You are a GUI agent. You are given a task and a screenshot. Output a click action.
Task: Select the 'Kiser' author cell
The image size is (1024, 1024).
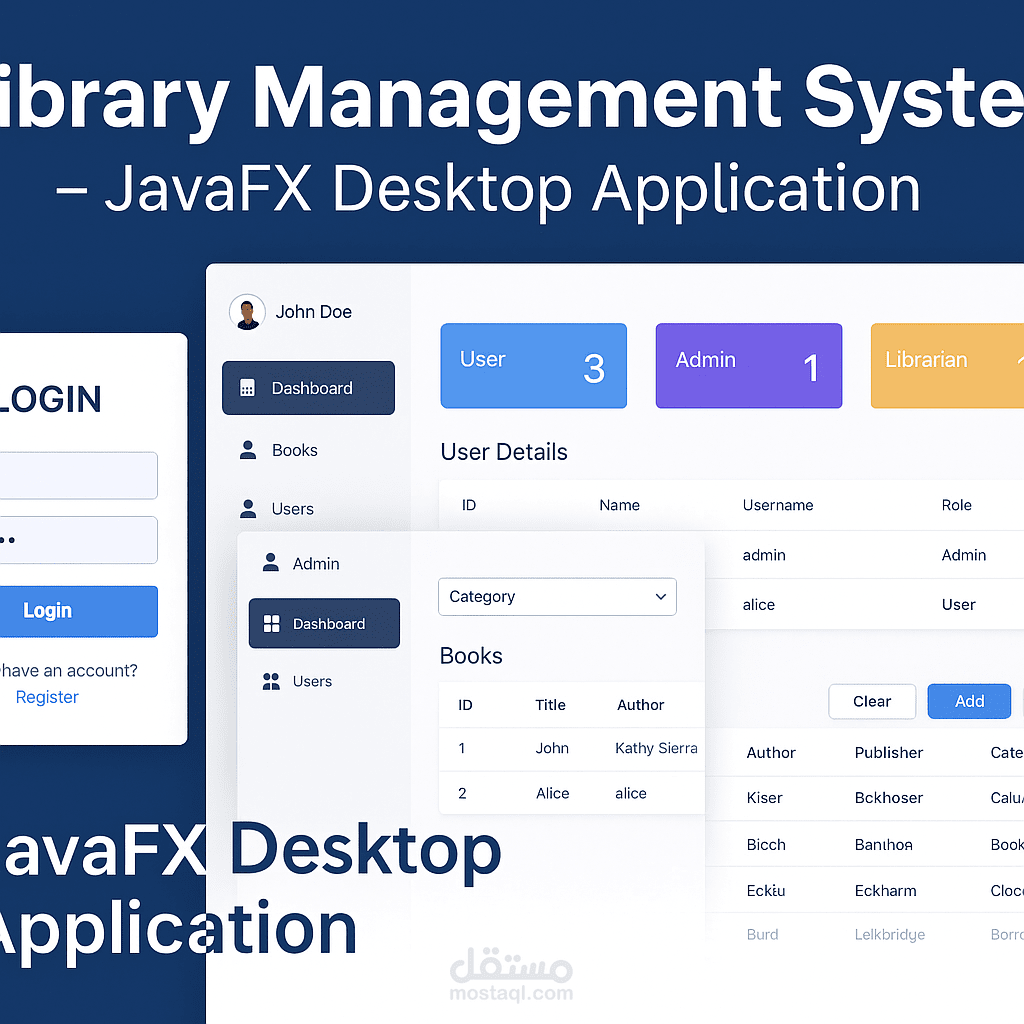(x=764, y=798)
